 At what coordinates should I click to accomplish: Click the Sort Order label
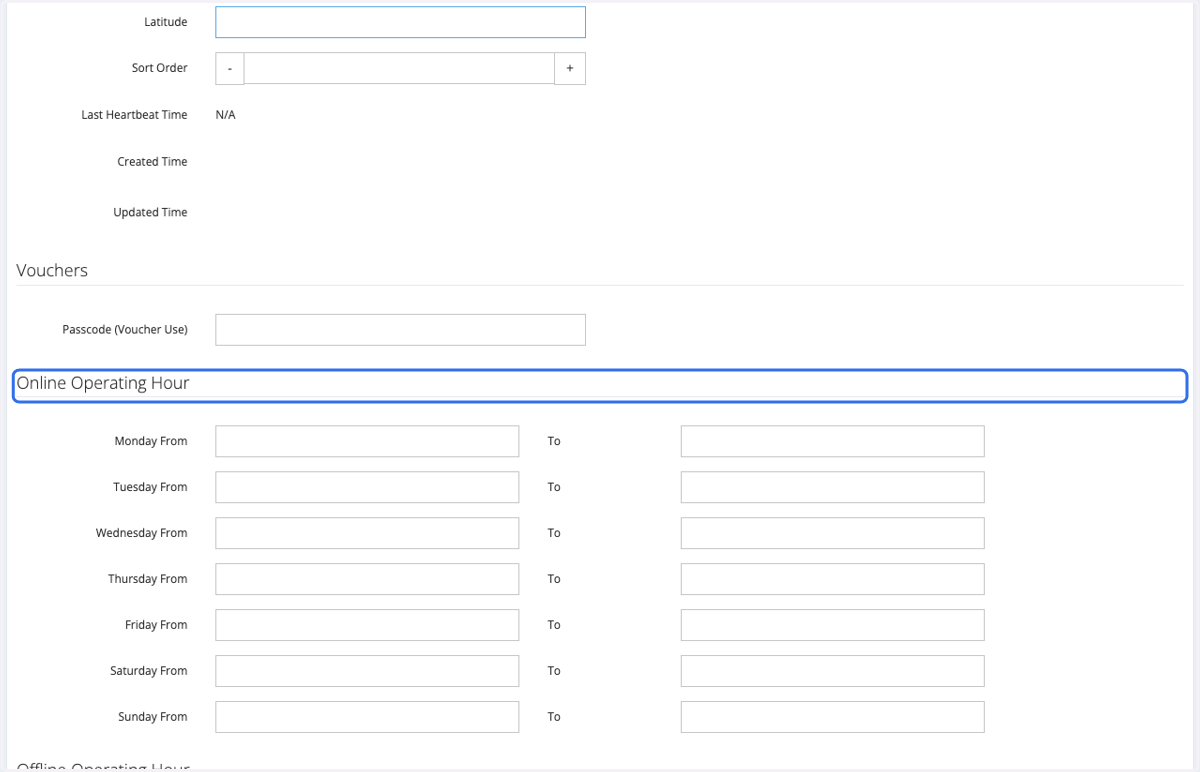(159, 68)
